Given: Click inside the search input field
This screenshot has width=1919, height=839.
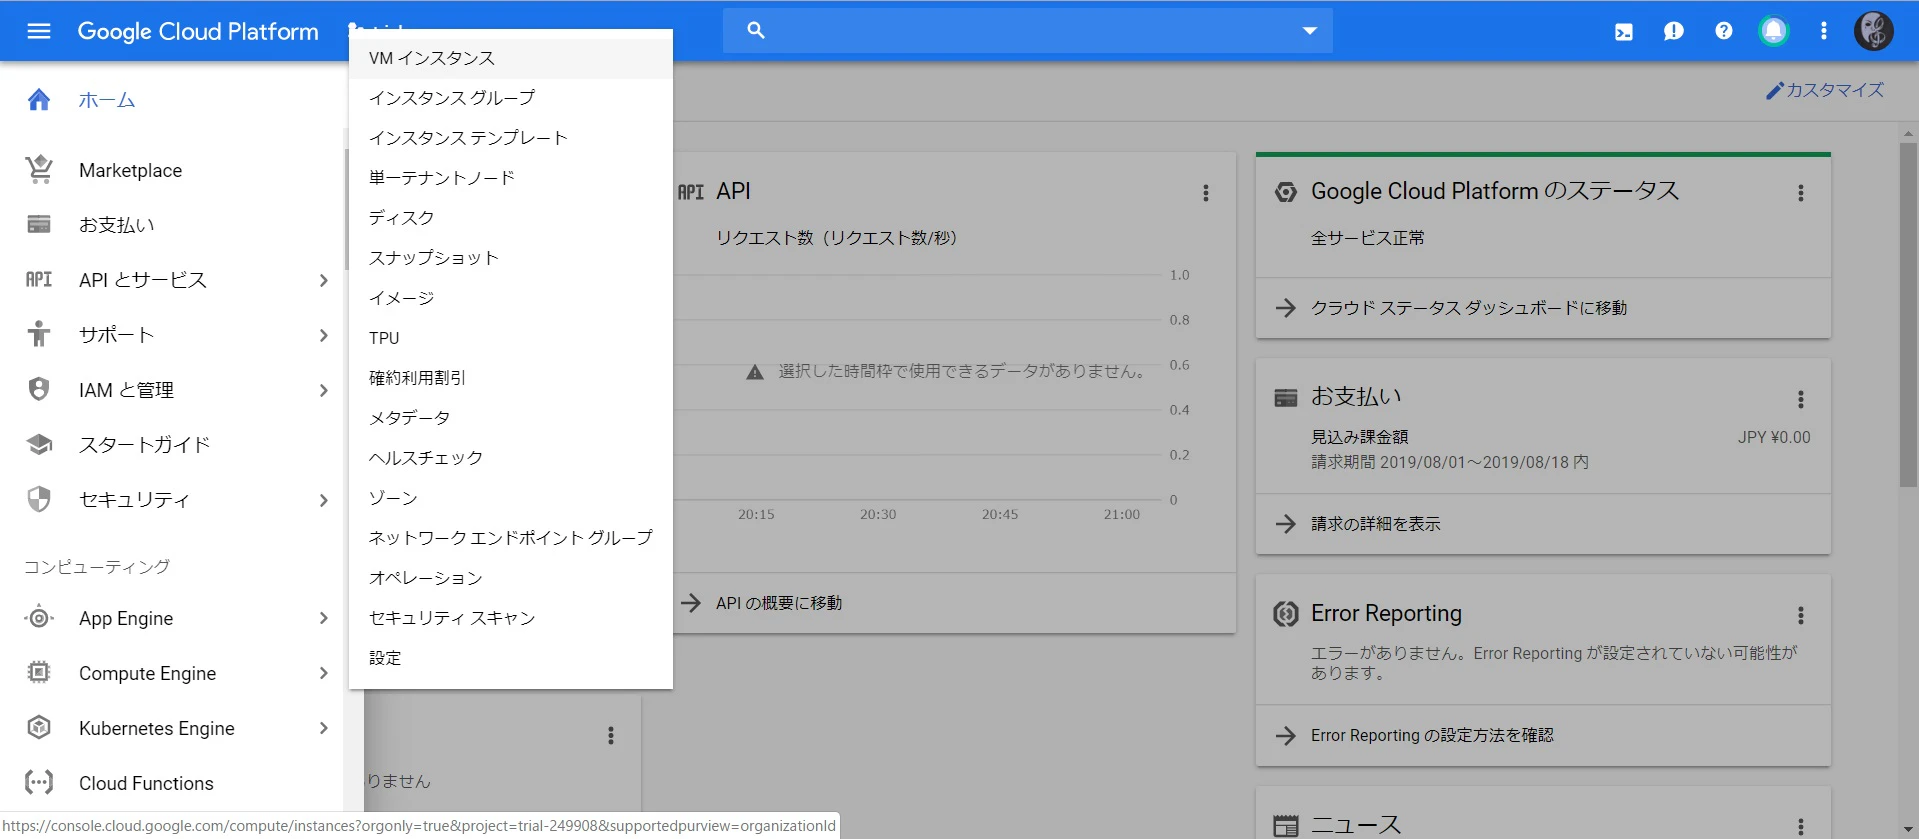Looking at the screenshot, I should coord(1030,31).
